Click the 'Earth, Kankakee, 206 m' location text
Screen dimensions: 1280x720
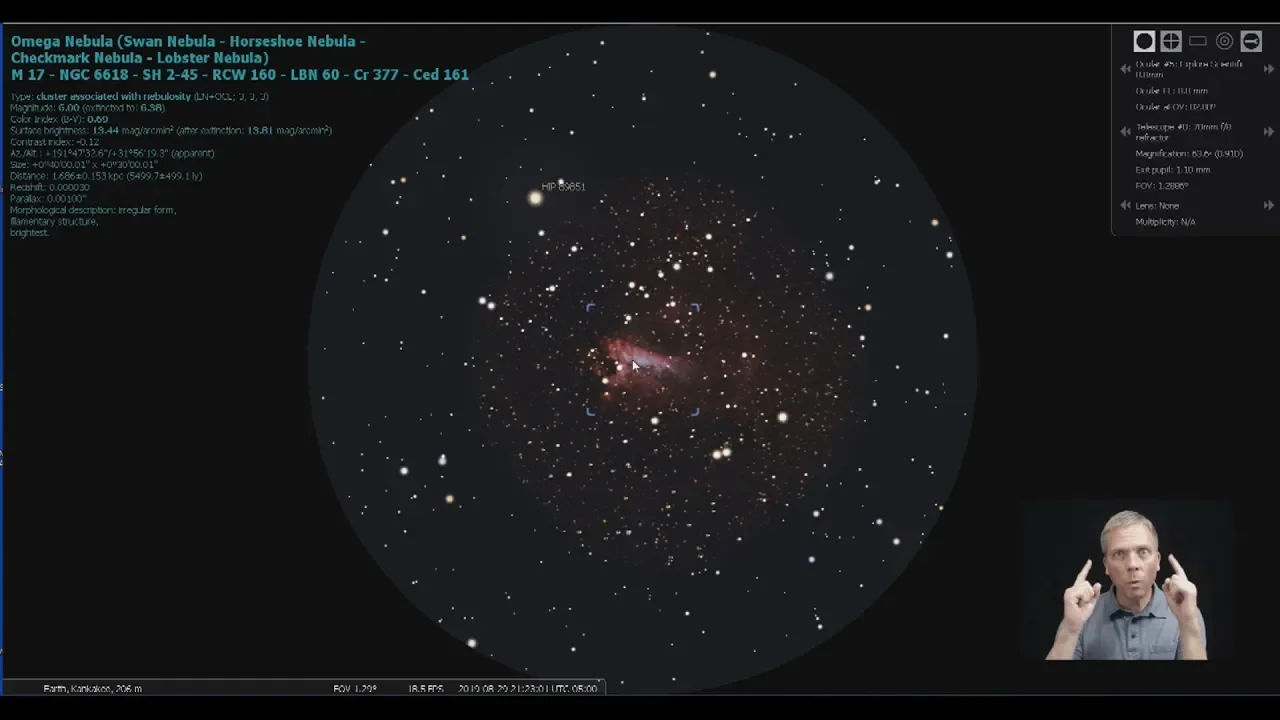click(93, 688)
